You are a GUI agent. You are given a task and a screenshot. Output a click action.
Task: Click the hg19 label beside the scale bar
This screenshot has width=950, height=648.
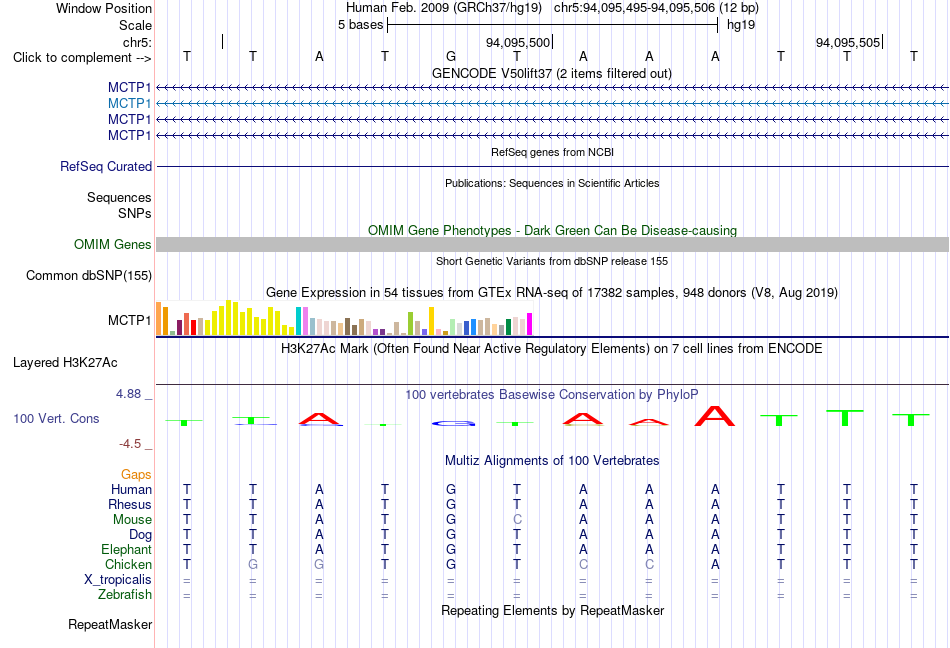click(741, 25)
